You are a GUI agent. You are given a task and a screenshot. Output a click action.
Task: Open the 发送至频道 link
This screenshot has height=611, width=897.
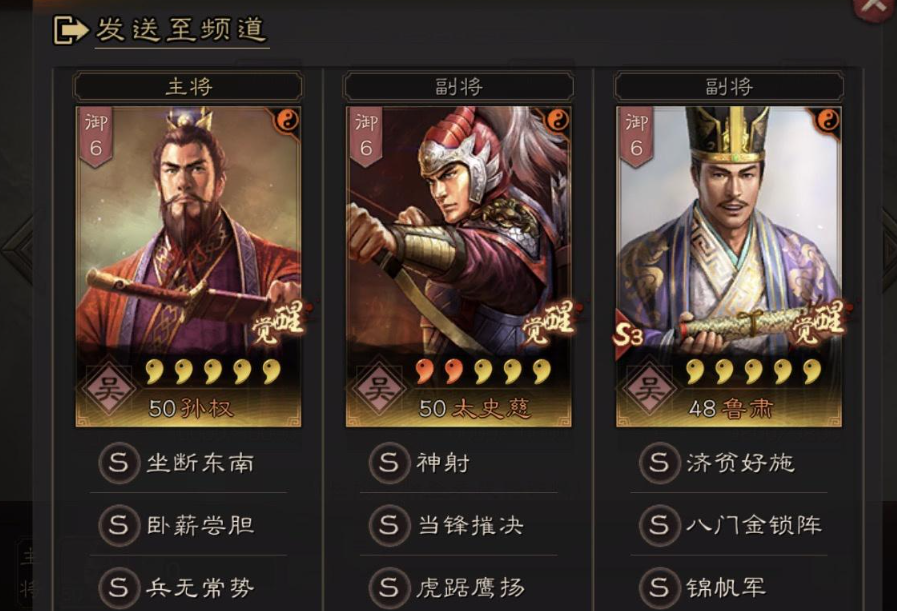tap(181, 30)
